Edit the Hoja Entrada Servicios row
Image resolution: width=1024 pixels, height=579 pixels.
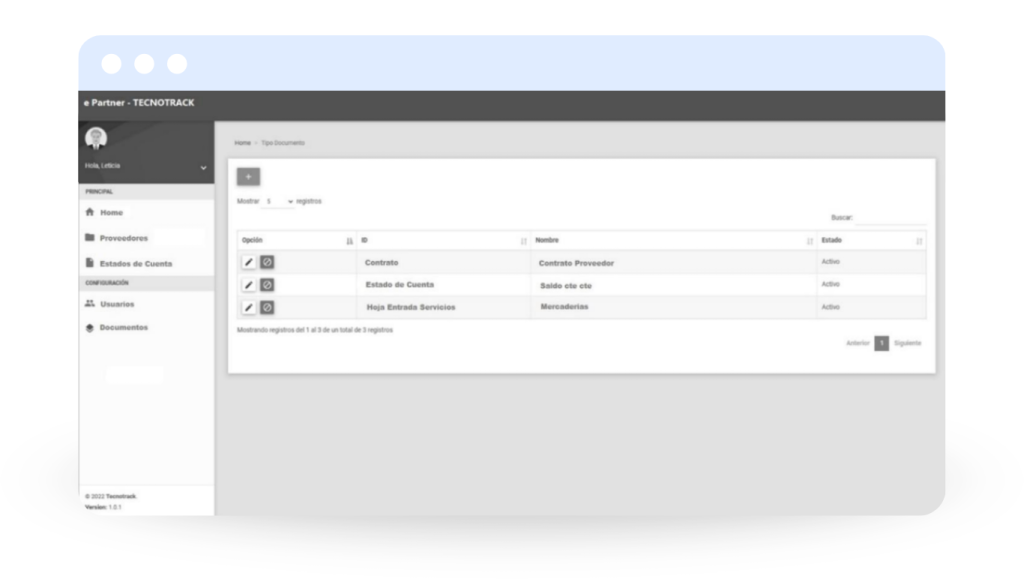pyautogui.click(x=248, y=307)
